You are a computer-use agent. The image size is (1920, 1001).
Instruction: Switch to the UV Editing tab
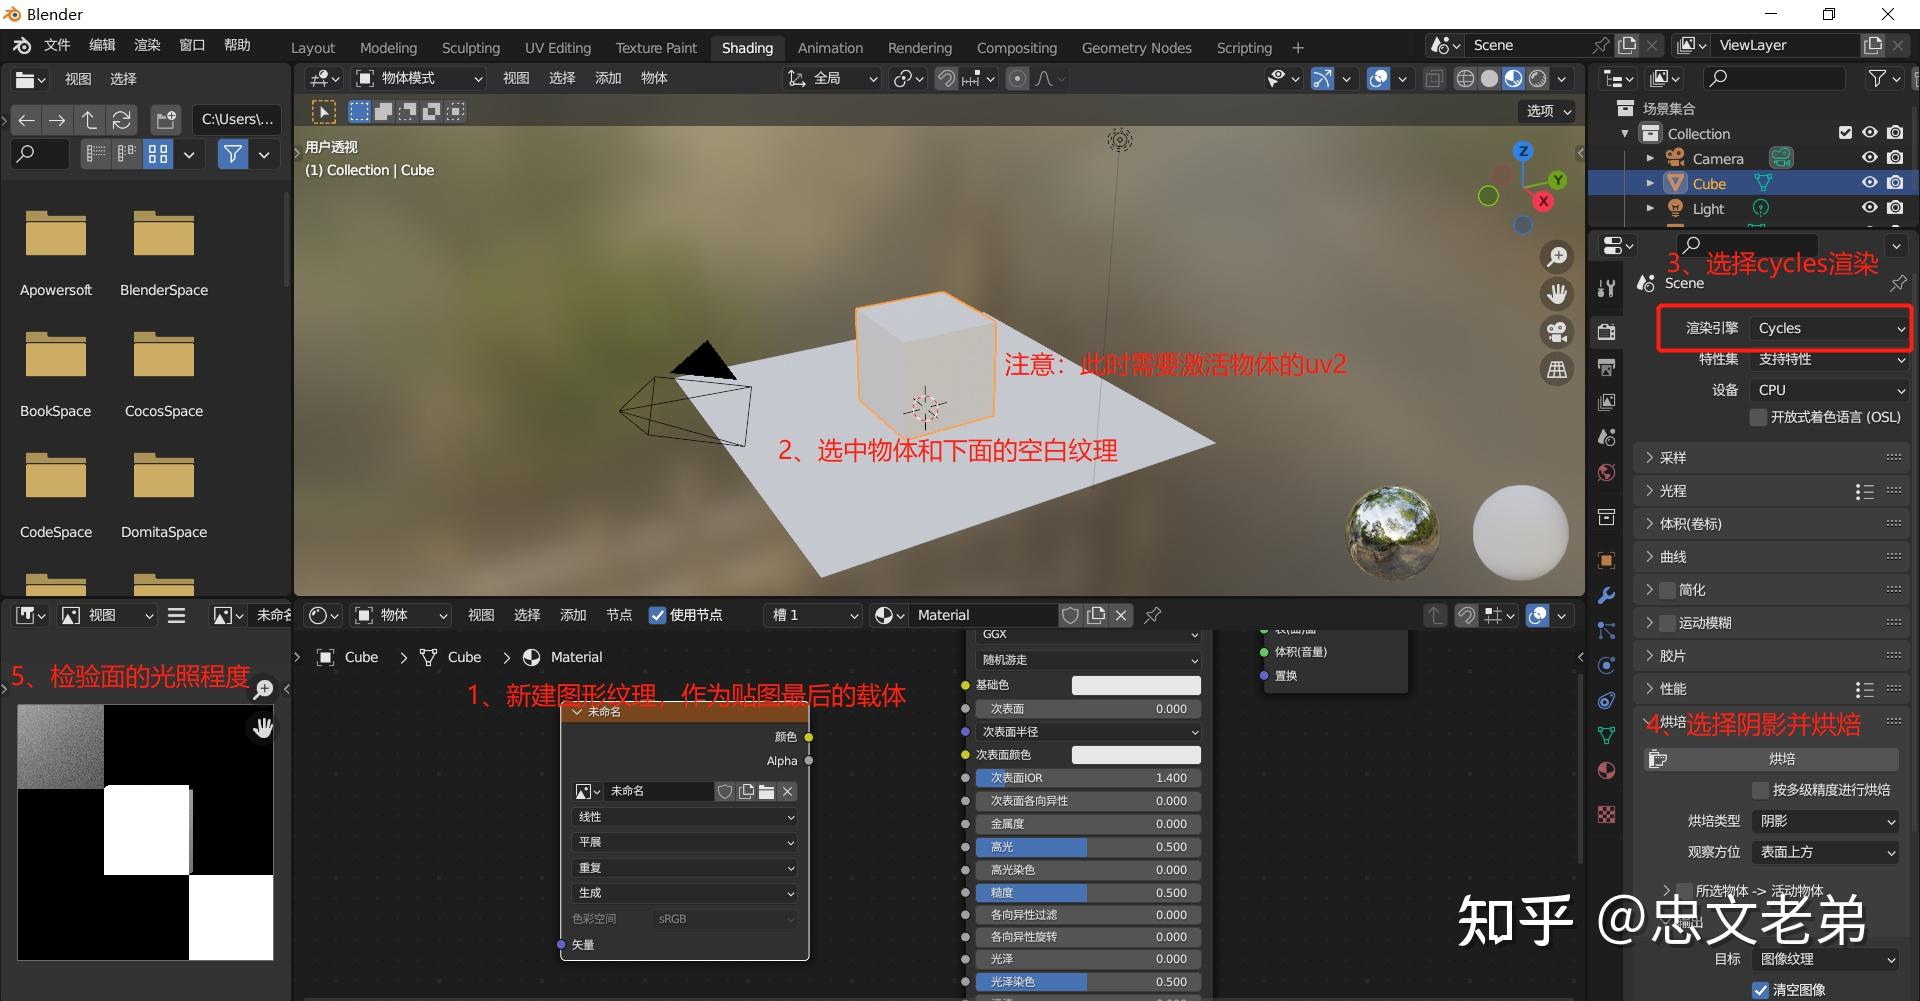point(557,47)
